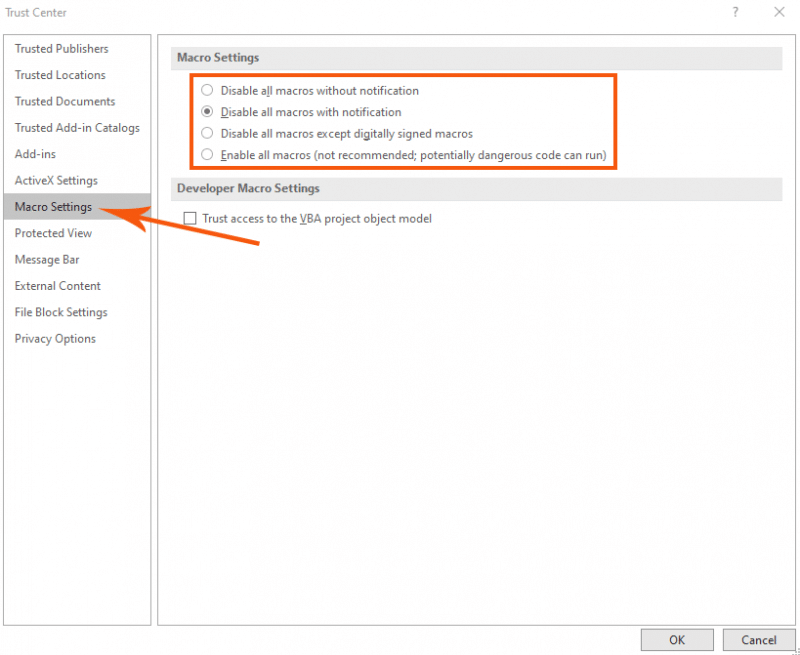The height and width of the screenshot is (655, 800).
Task: Check trust access to VBA project object model
Action: [189, 218]
